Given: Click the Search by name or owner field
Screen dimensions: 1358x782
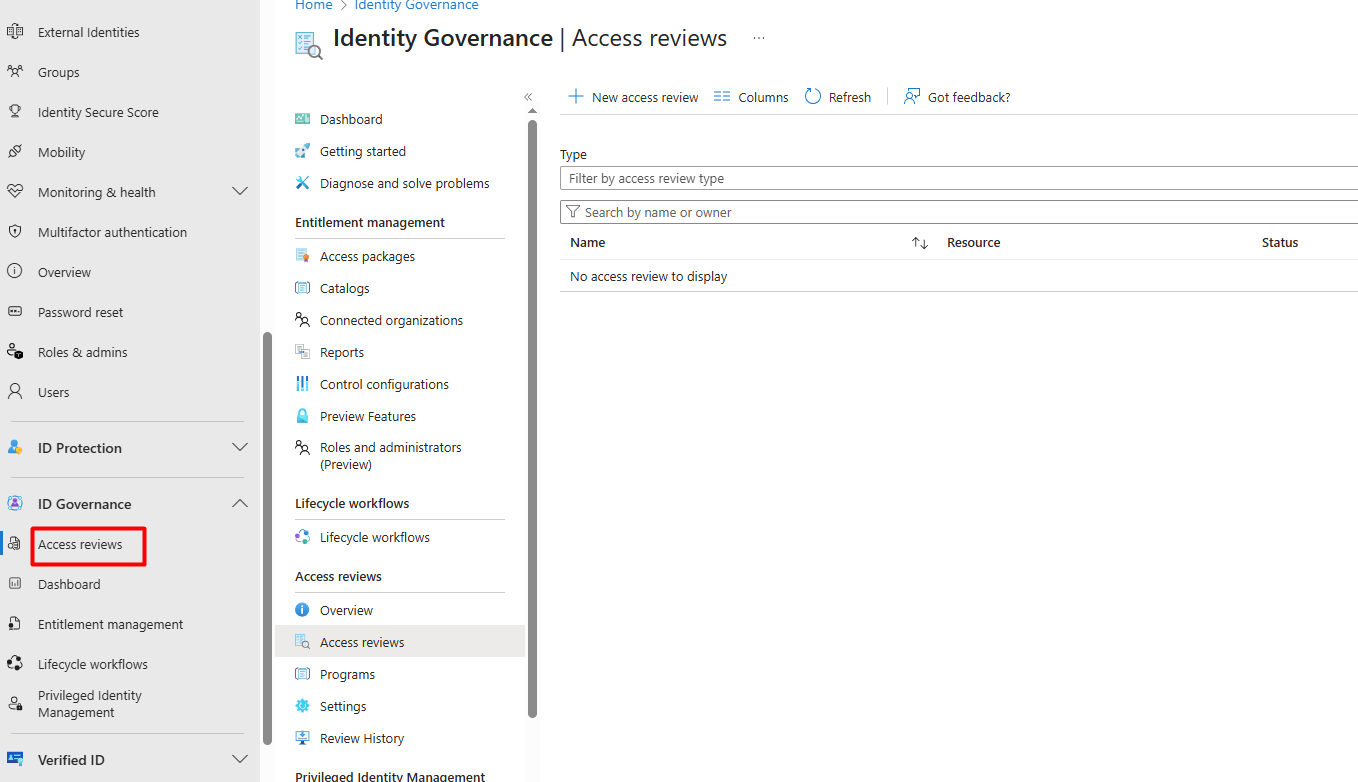Looking at the screenshot, I should pyautogui.click(x=959, y=212).
